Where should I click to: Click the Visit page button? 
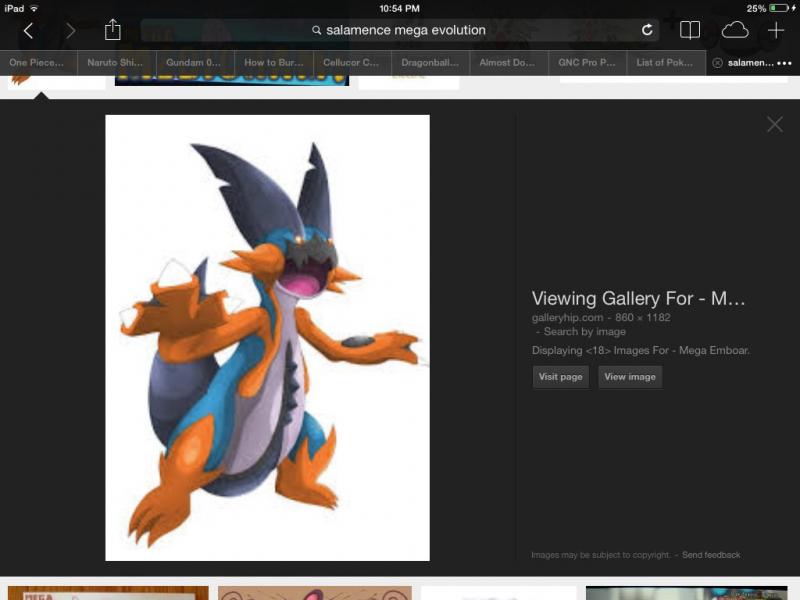561,377
